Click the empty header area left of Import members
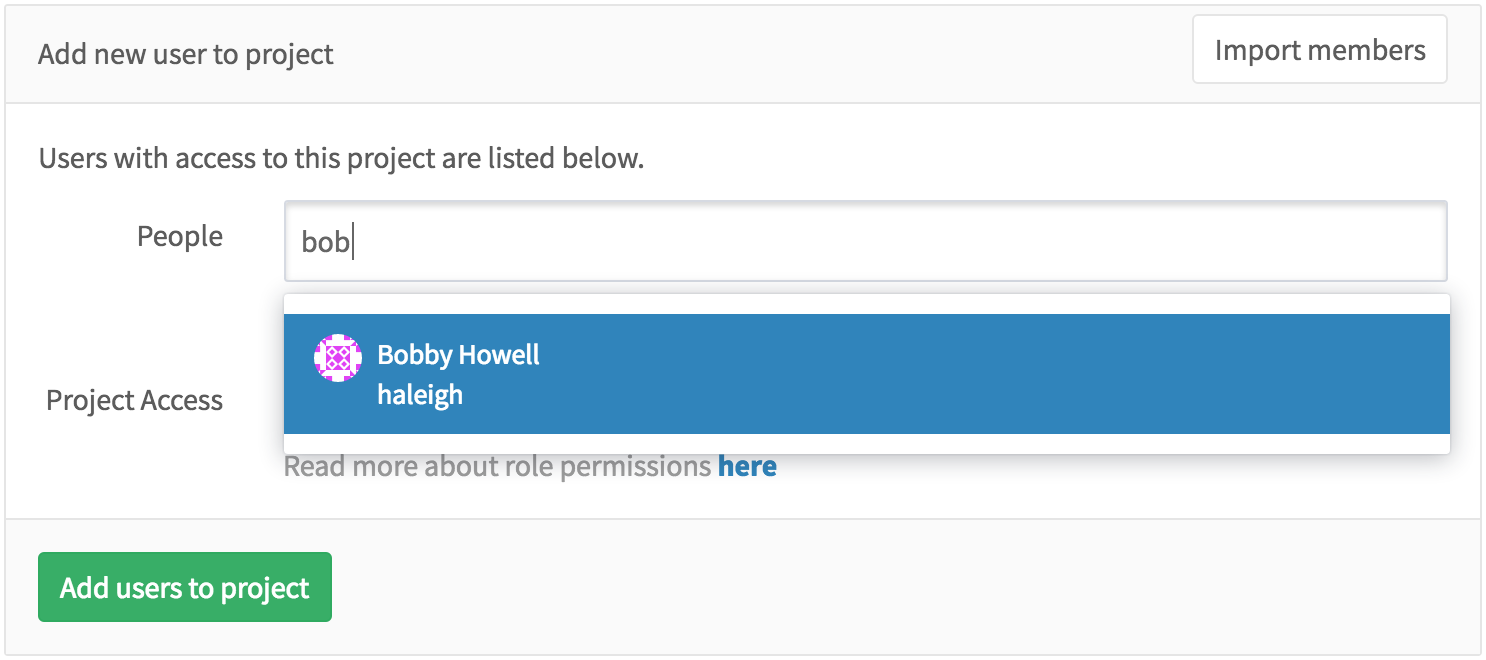The height and width of the screenshot is (660, 1486). [760, 54]
